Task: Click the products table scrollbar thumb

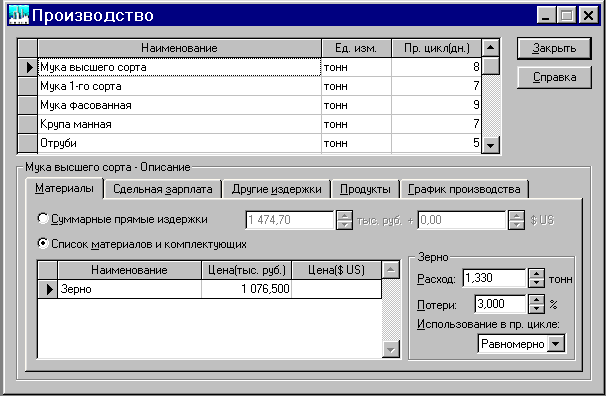Action: [x=491, y=66]
